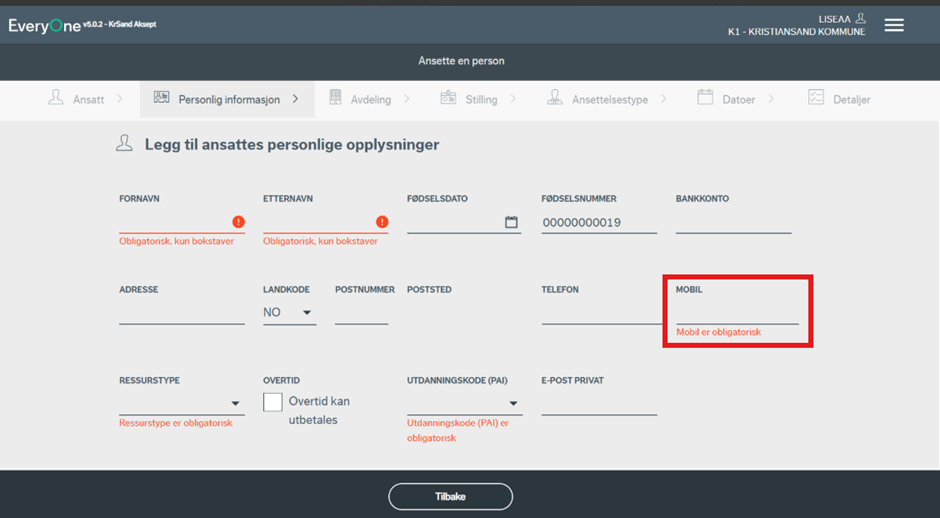Open the hamburger menu in header
Screen dimensions: 940x518
click(x=894, y=25)
